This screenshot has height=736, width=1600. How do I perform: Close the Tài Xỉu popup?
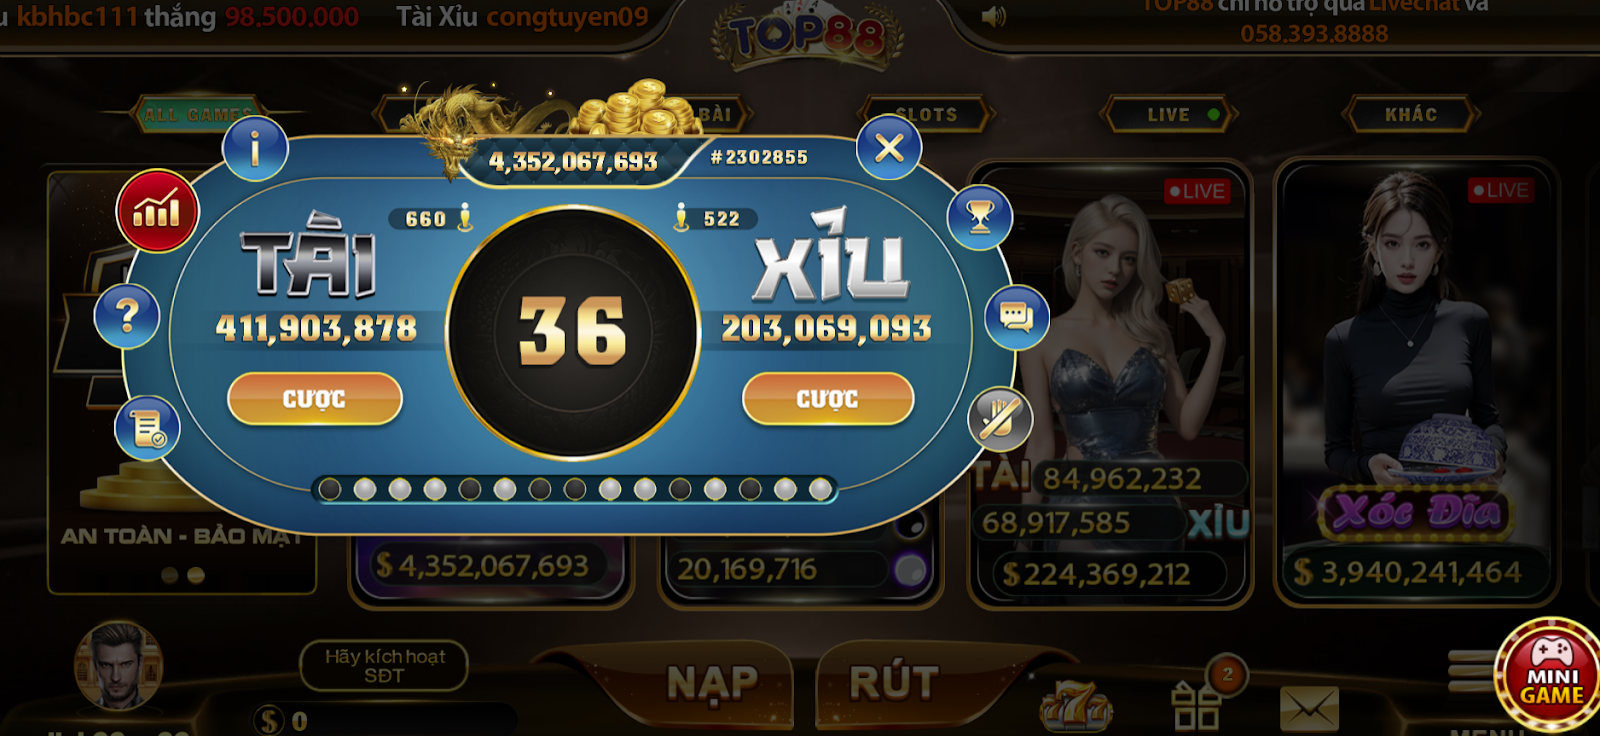coord(889,147)
